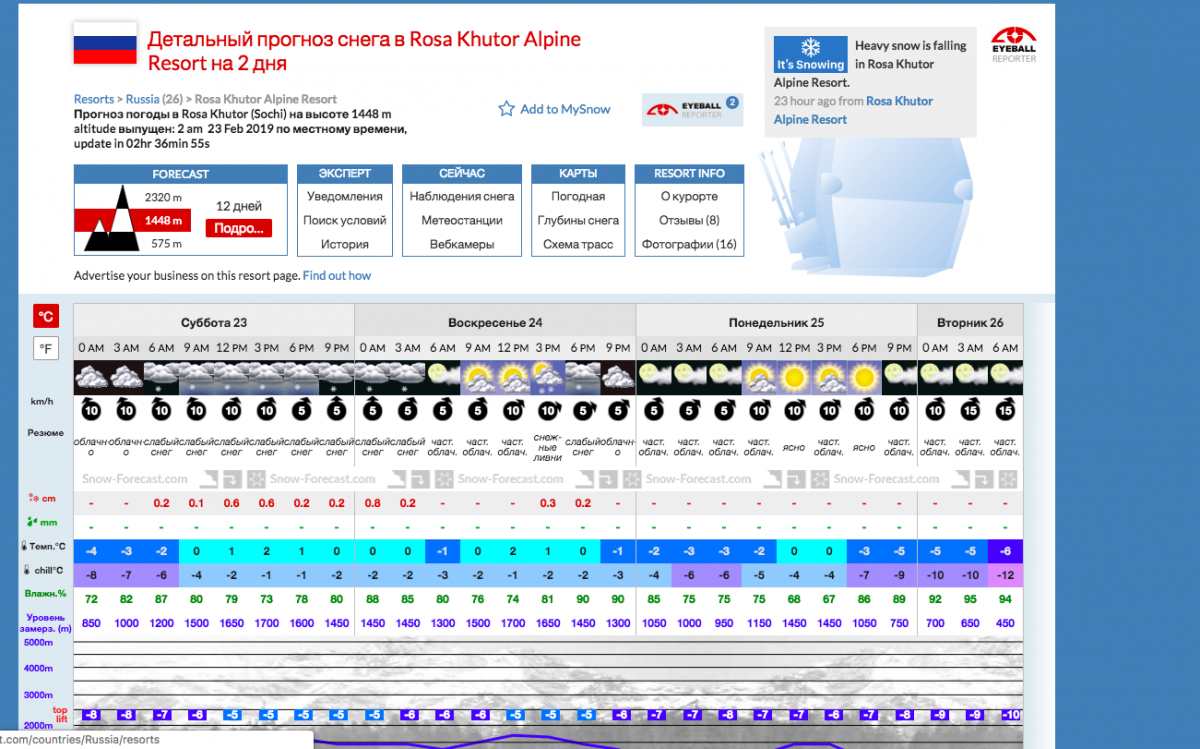Open the 12 дней forecast link
This screenshot has width=1200, height=749.
click(239, 206)
